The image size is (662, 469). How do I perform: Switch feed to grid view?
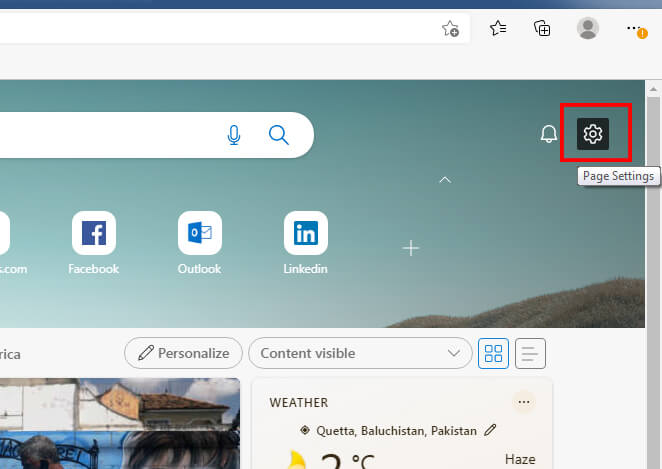(494, 353)
